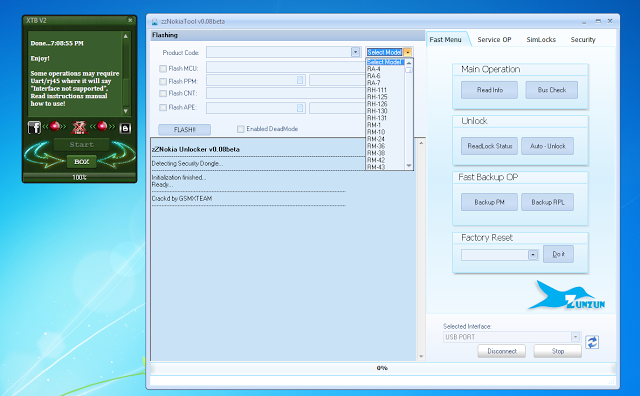Enable Flash APE checkbox
This screenshot has width=640, height=396.
pos(163,107)
